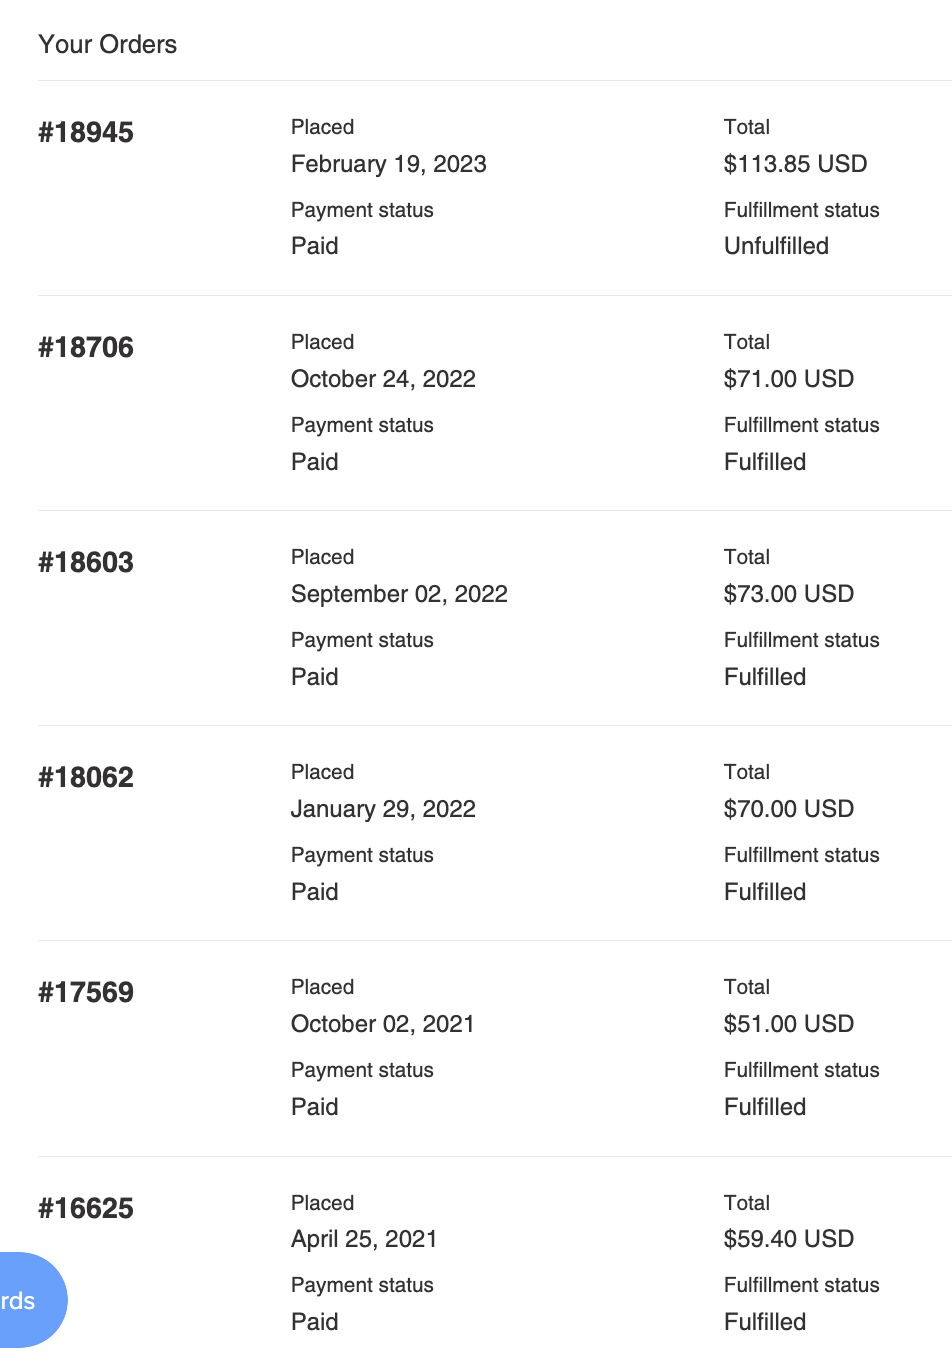Viewport: 952px width, 1366px height.
Task: Click the $51.00 USD total
Action: pos(789,1024)
